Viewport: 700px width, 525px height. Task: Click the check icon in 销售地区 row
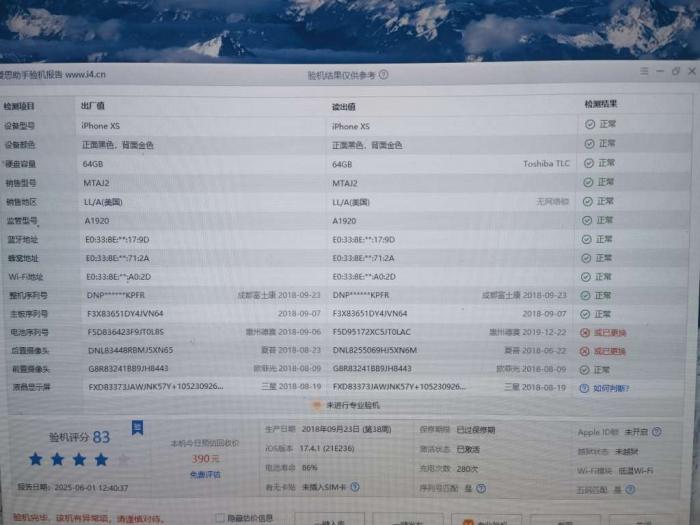point(588,201)
